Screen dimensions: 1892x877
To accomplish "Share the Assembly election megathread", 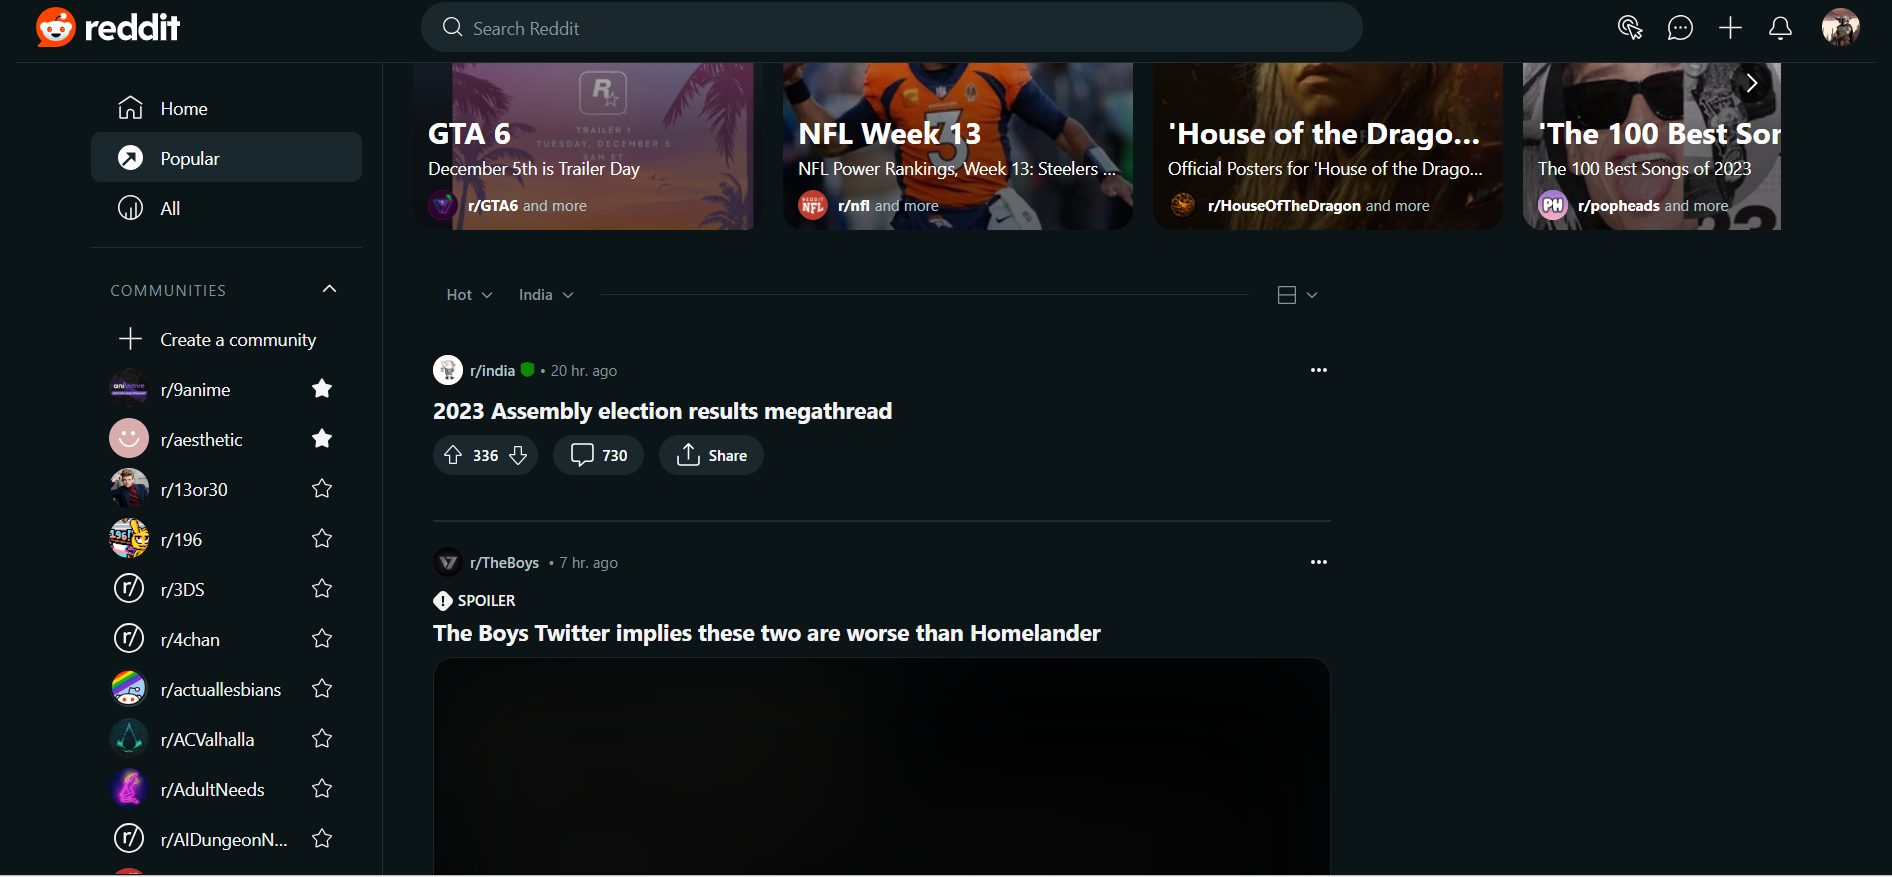I will click(x=711, y=455).
